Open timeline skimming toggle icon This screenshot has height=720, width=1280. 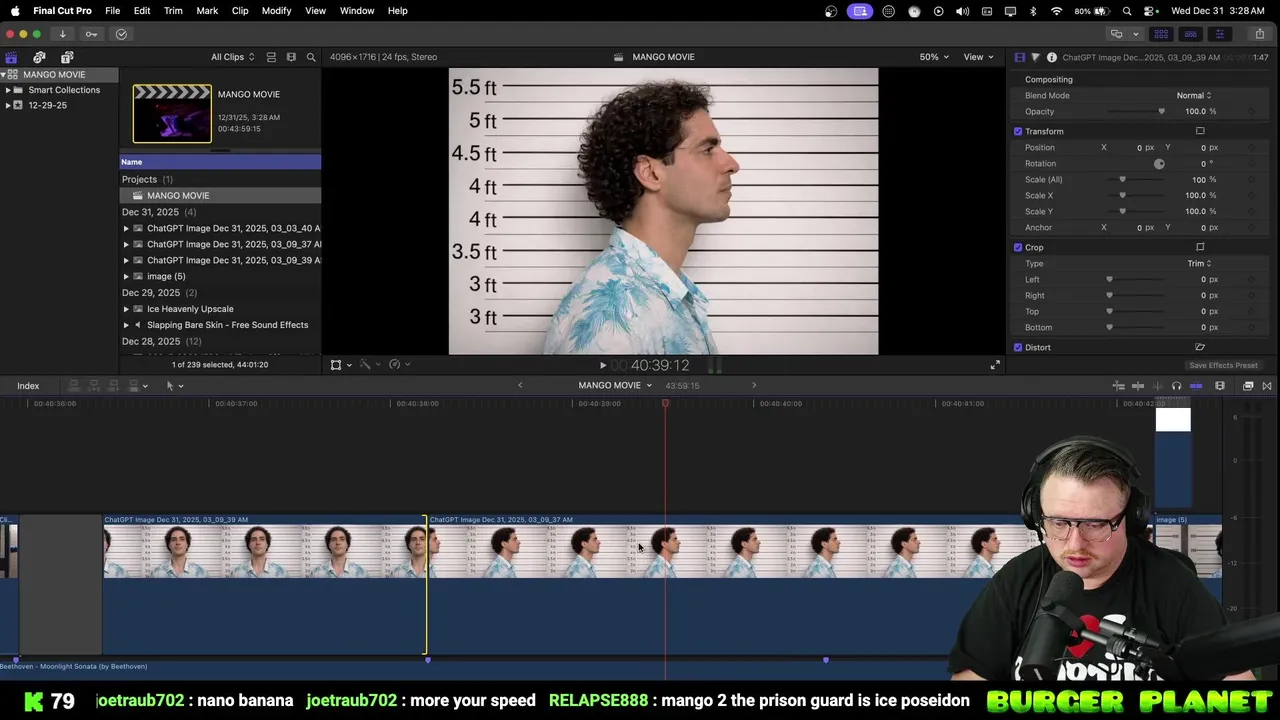tap(1137, 386)
